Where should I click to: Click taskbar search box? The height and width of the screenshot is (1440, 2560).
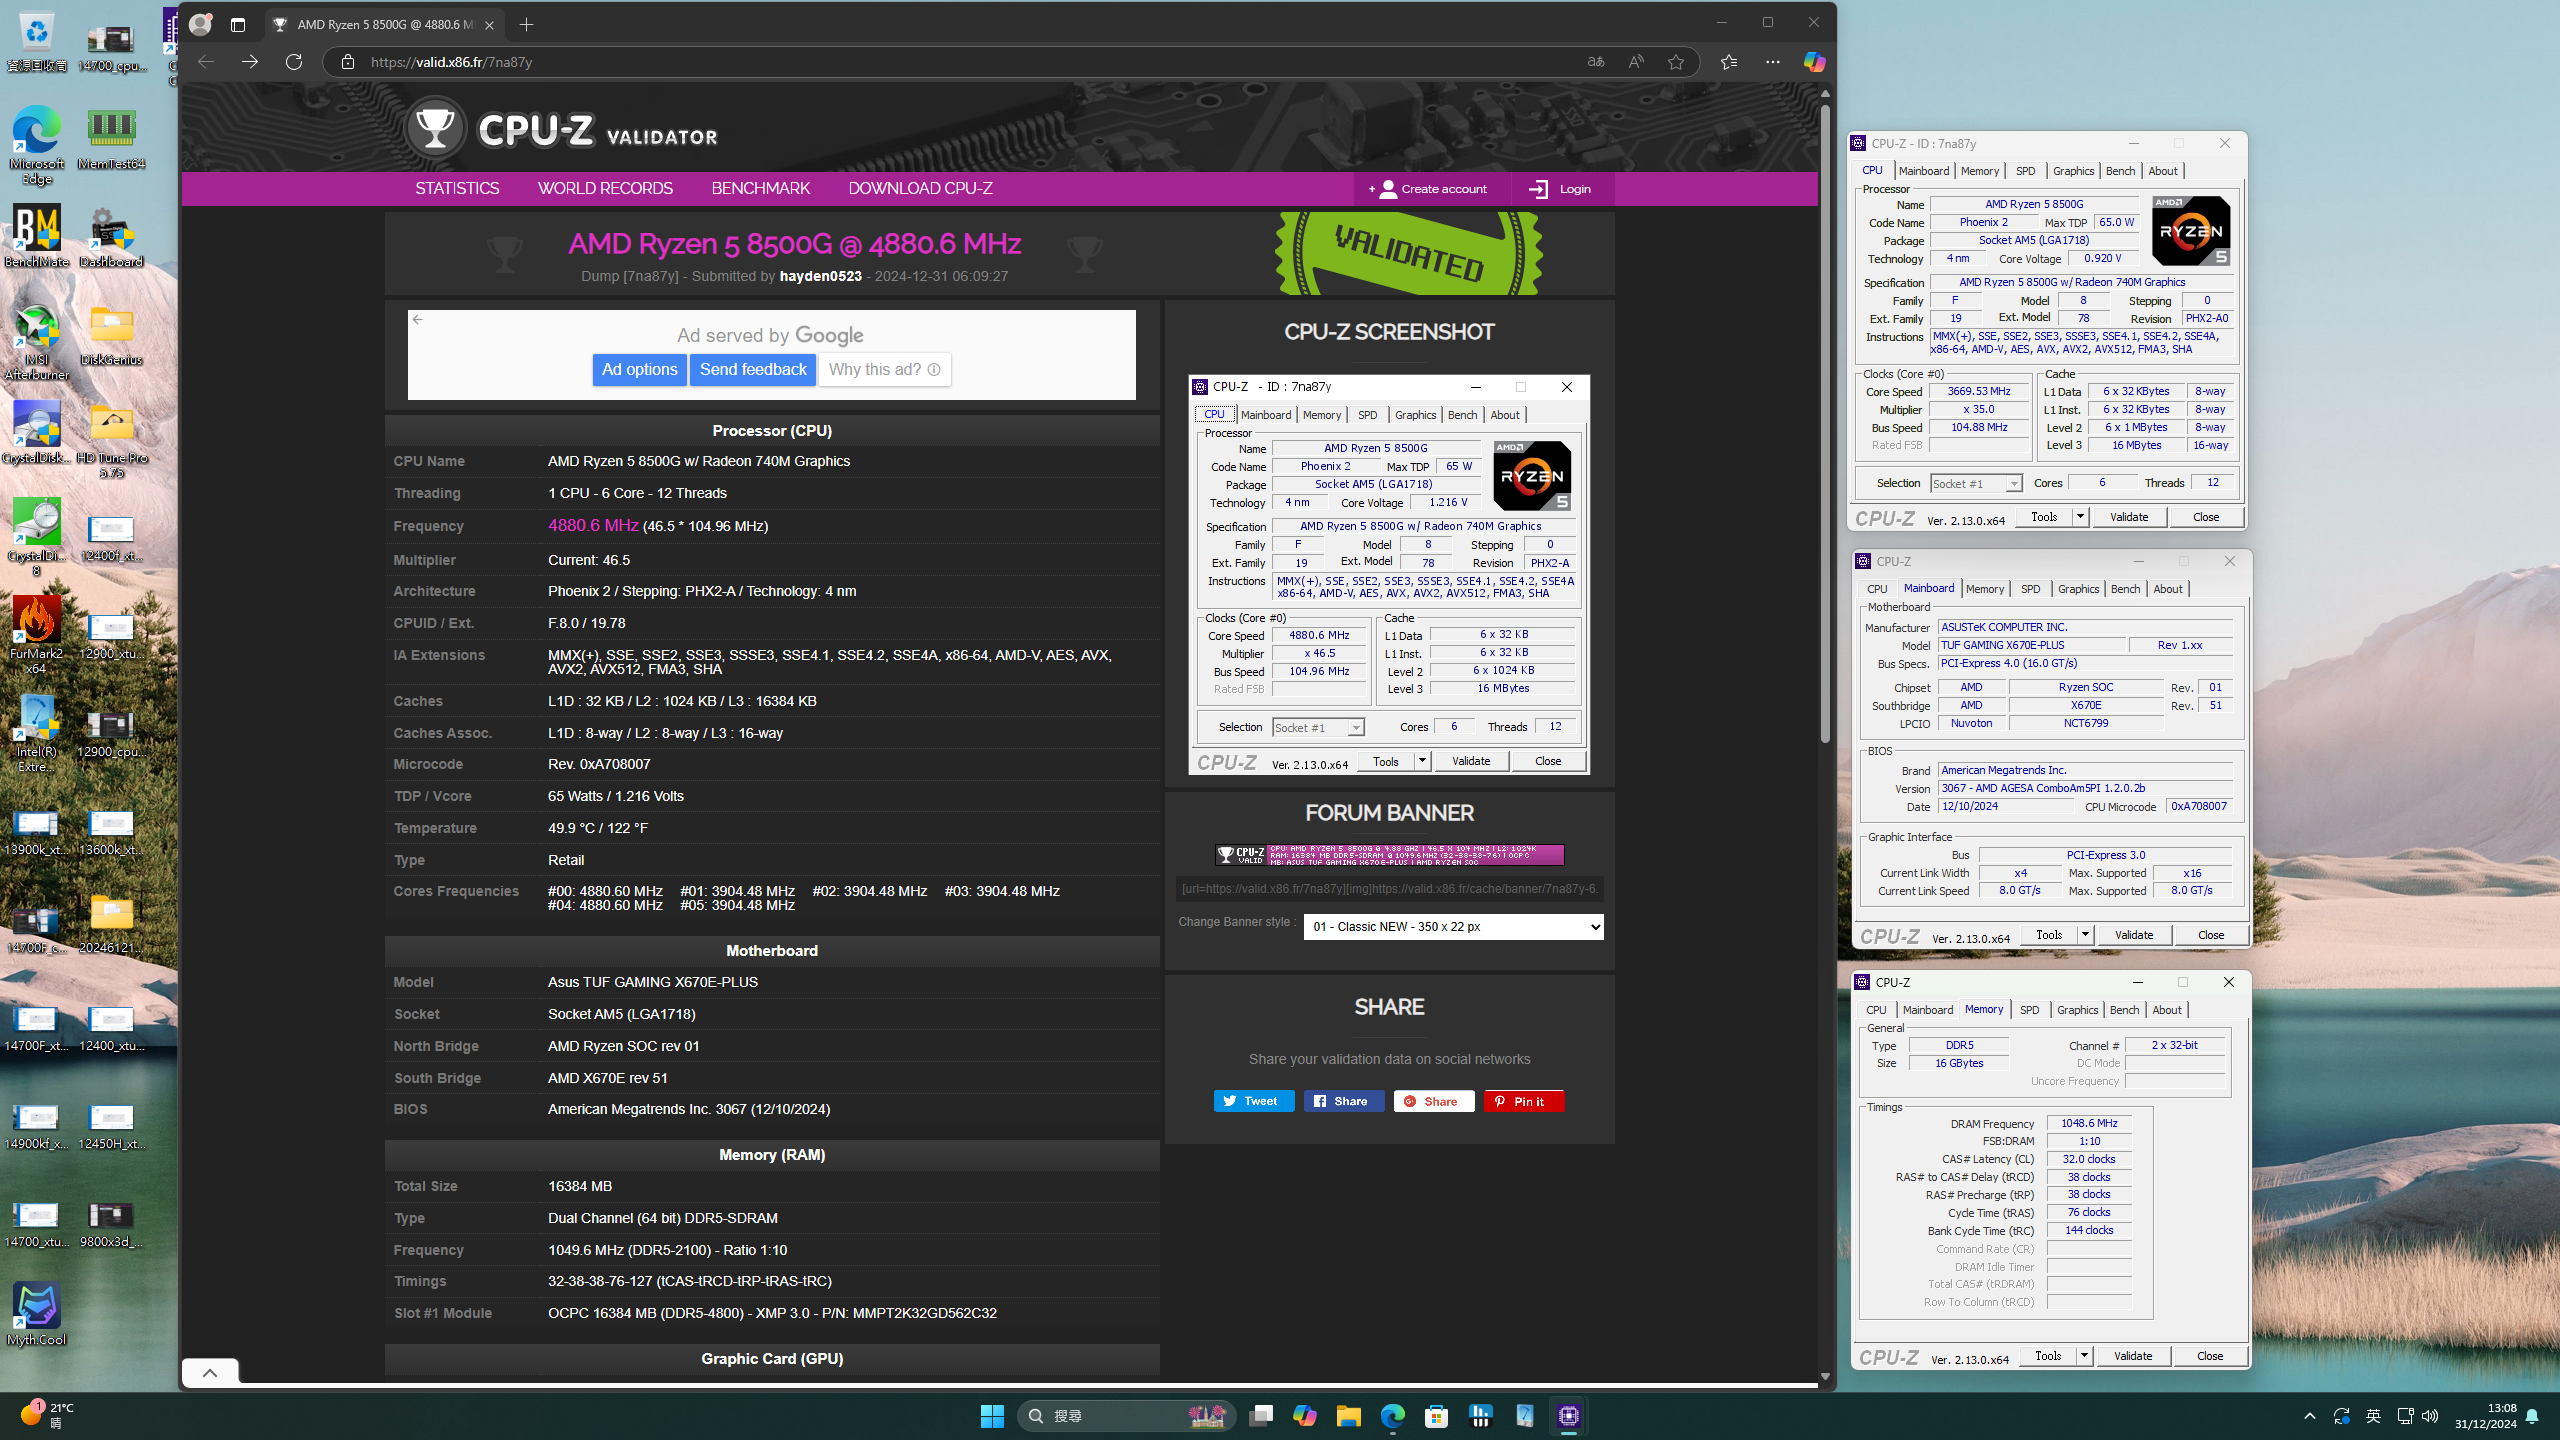pyautogui.click(x=1127, y=1416)
